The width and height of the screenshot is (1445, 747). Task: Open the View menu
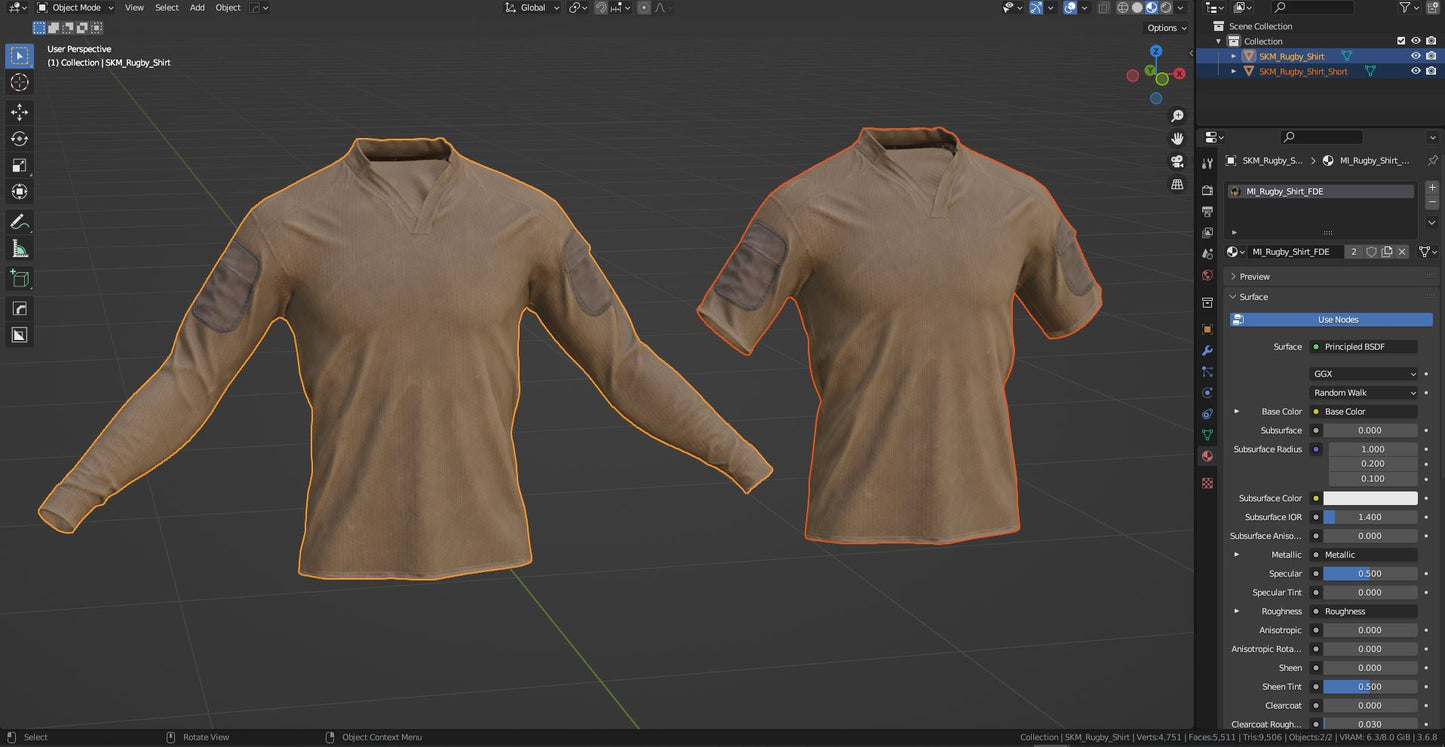point(134,7)
